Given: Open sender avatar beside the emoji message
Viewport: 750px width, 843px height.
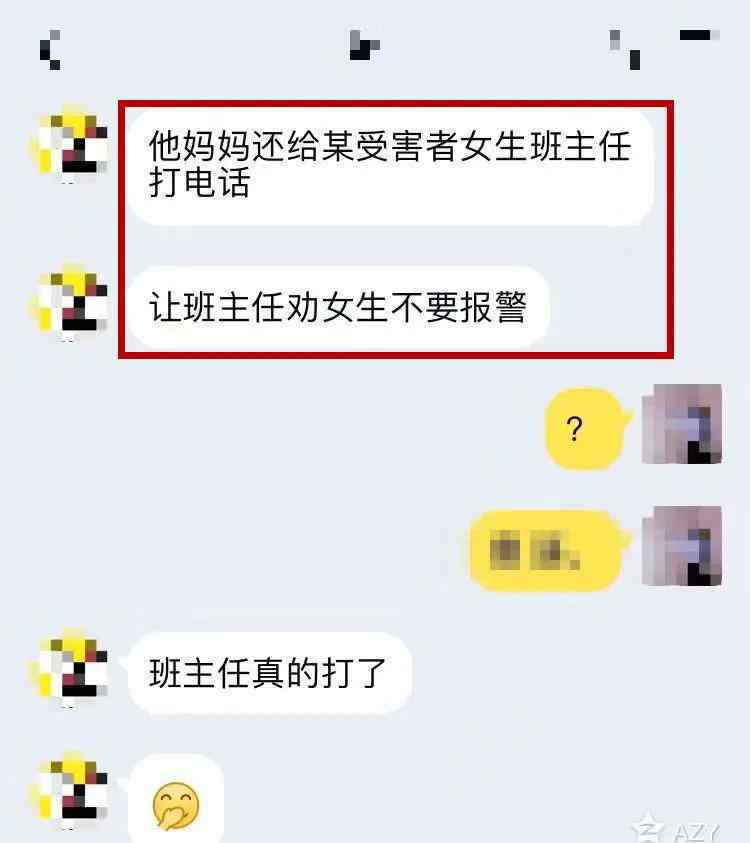Looking at the screenshot, I should point(68,790).
